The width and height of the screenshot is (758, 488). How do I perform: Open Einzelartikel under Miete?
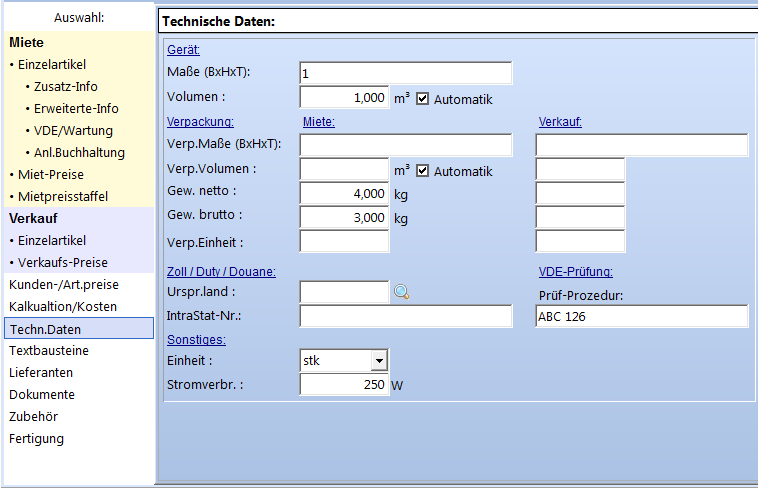pos(52,64)
